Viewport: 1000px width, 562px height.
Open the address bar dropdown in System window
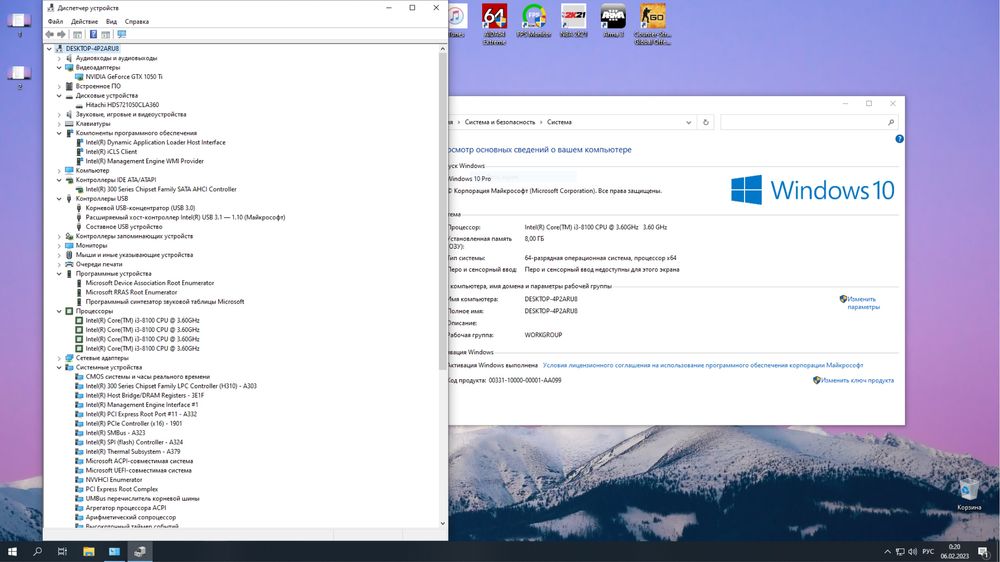click(x=689, y=122)
